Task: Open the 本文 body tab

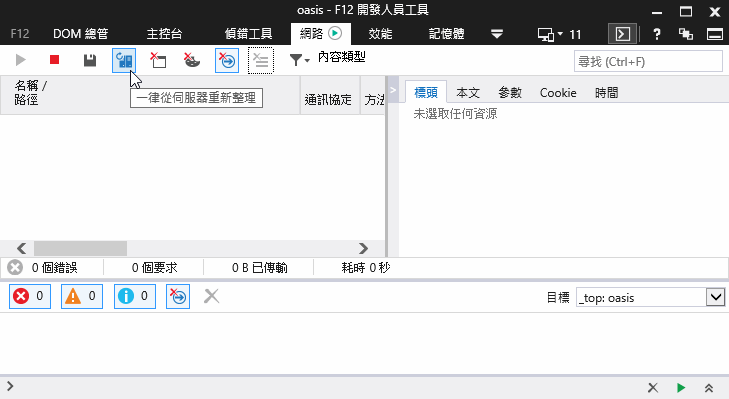Action: coord(468,93)
